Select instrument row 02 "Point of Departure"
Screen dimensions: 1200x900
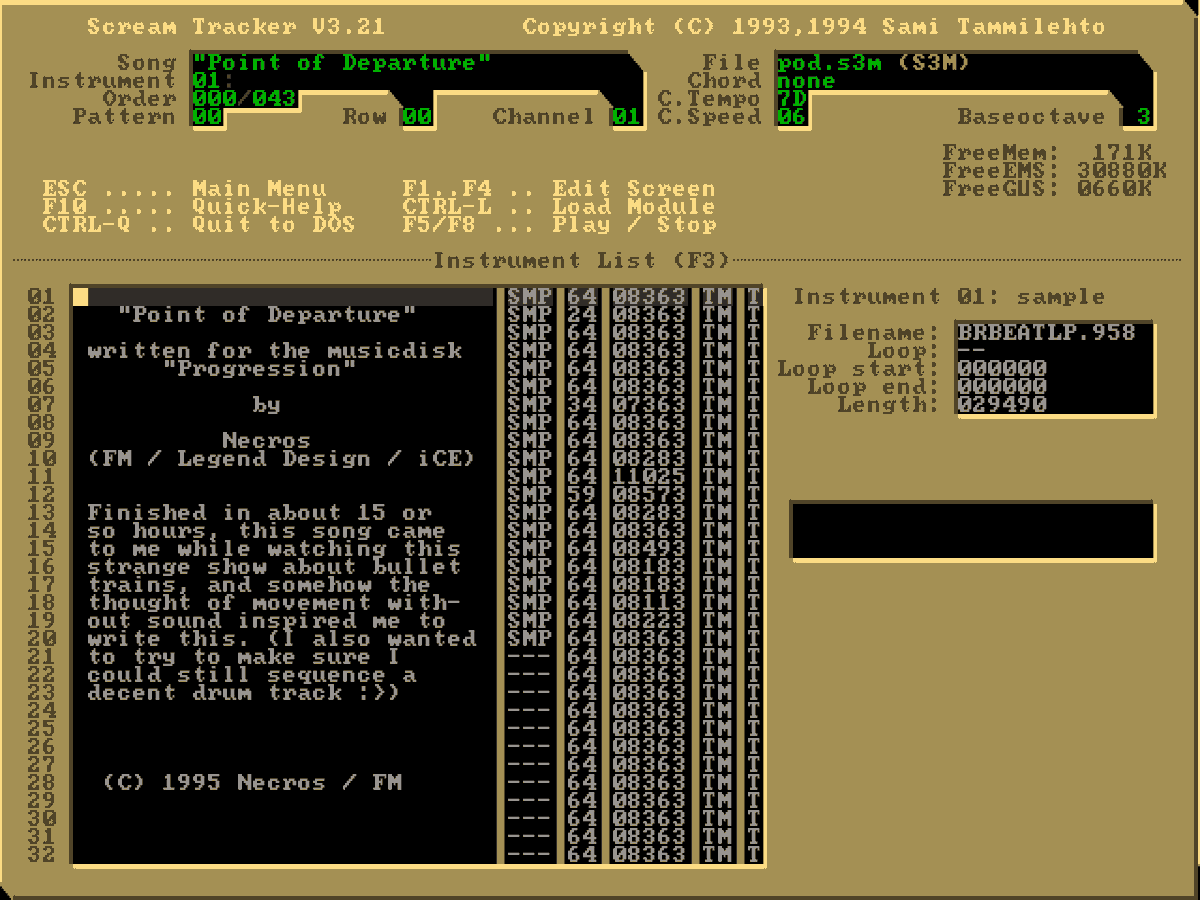pos(267,315)
